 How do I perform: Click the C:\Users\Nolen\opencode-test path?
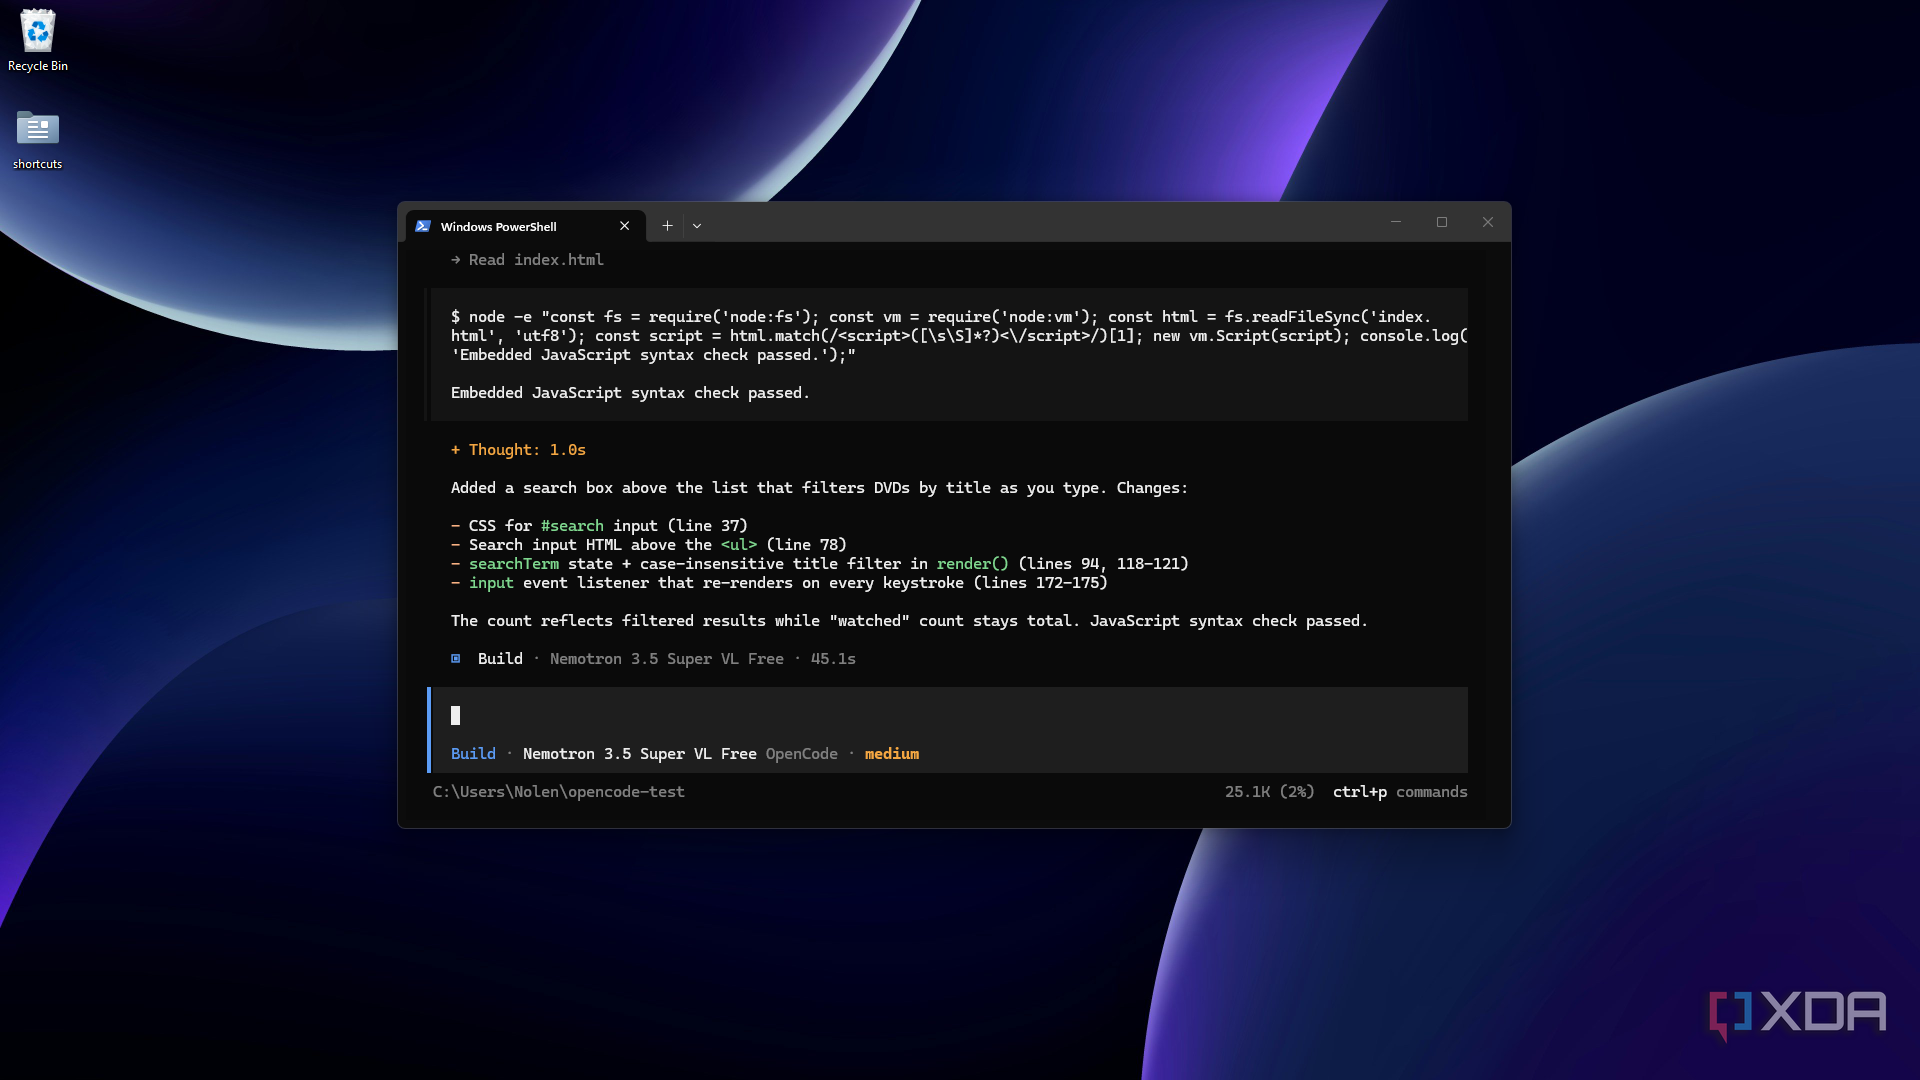(558, 792)
